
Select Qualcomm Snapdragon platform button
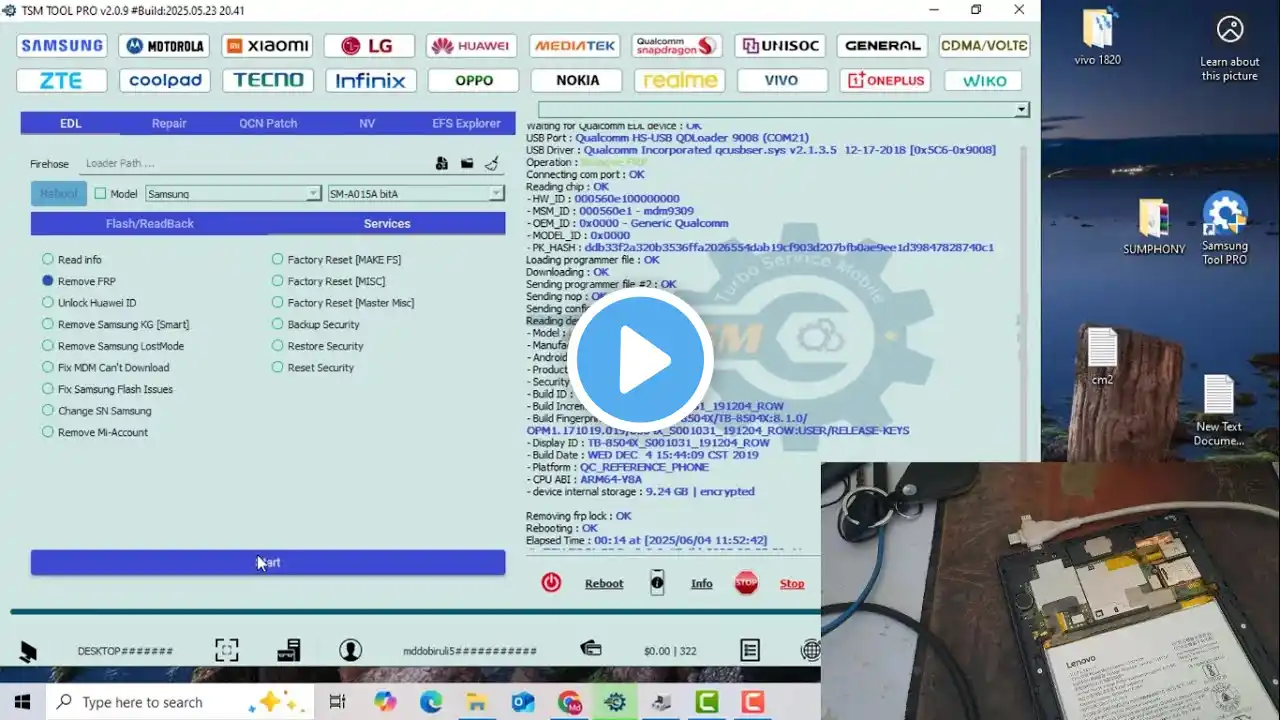tap(677, 46)
